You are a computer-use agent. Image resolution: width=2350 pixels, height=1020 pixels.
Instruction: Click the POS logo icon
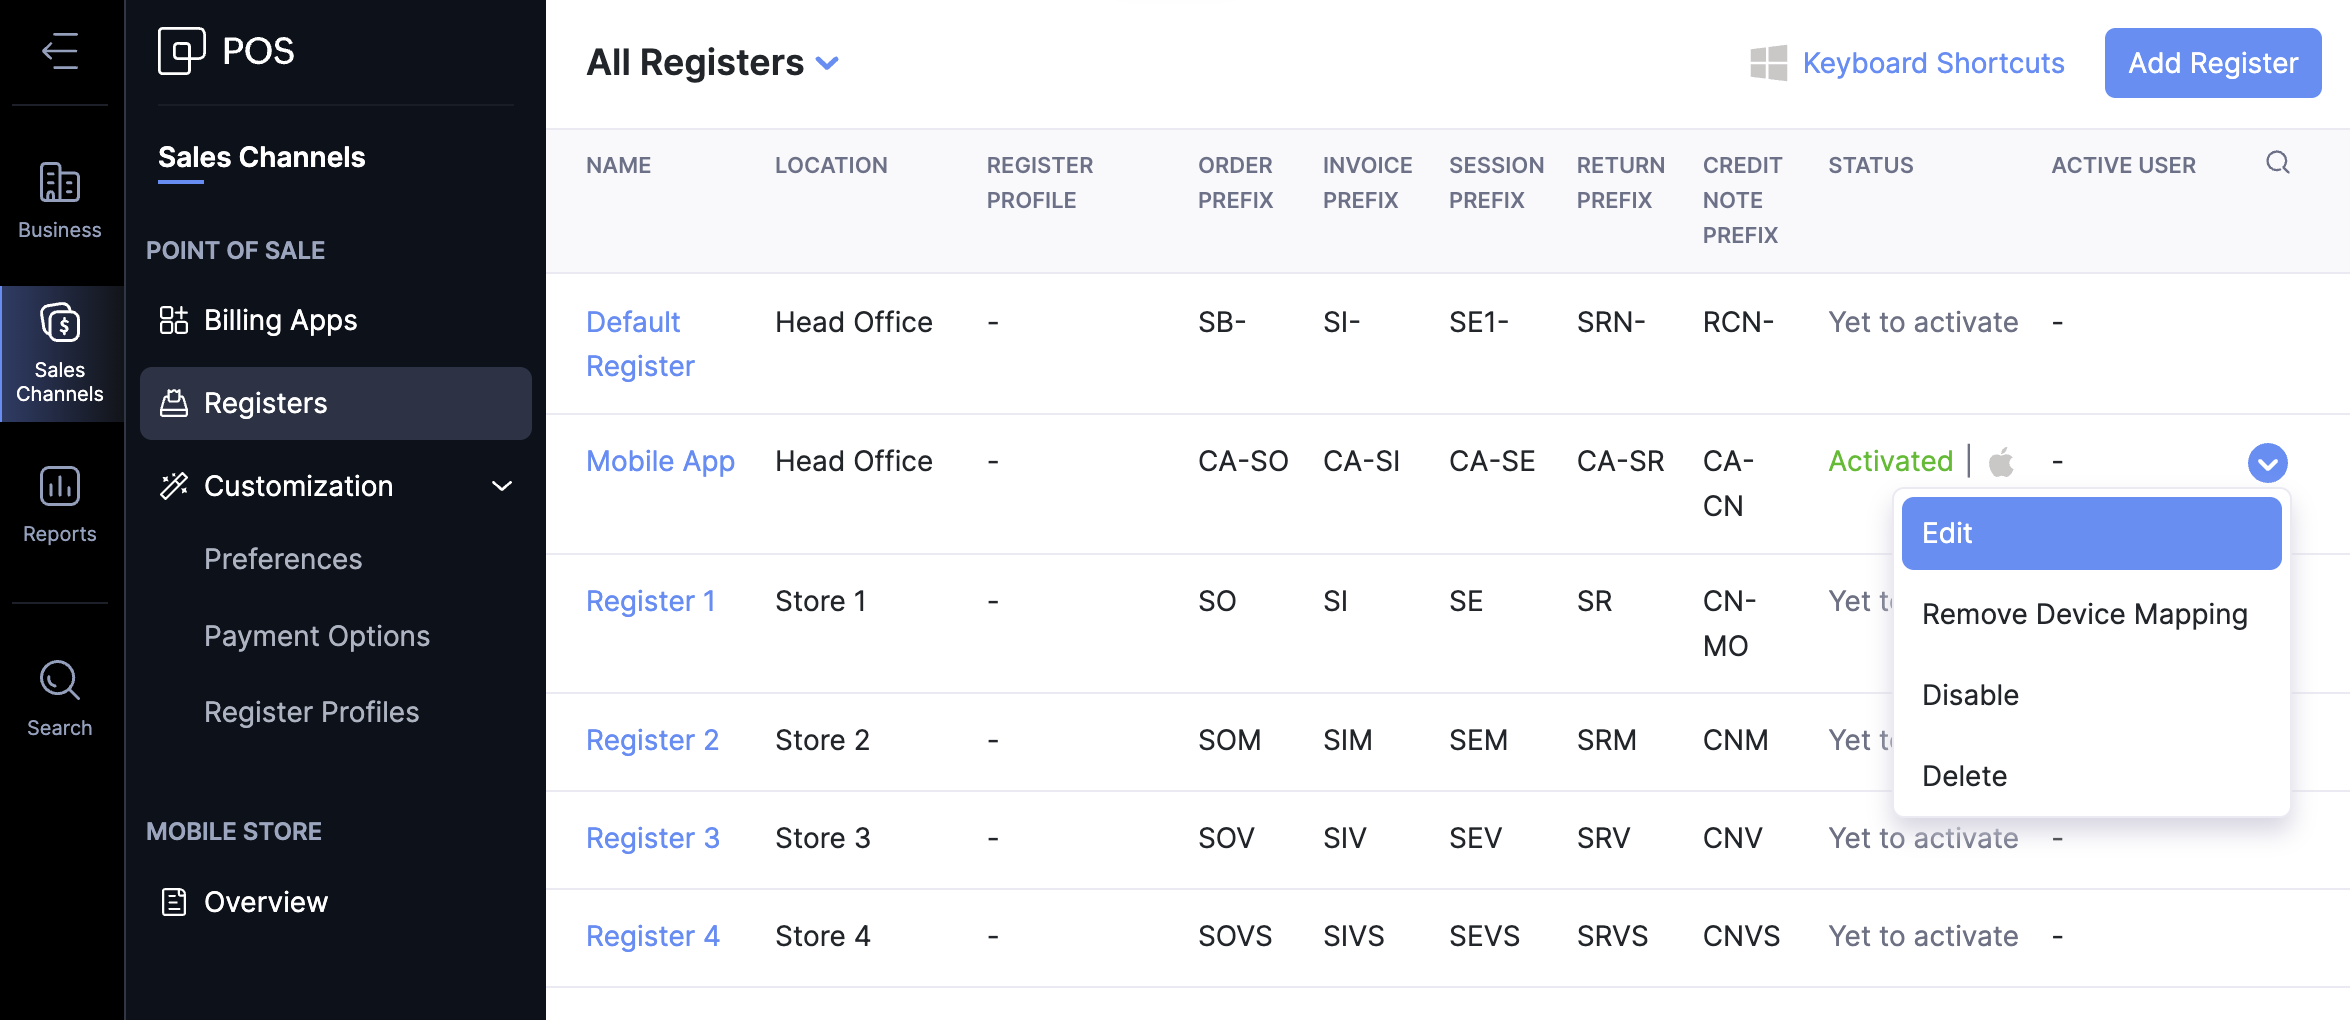[x=182, y=51]
